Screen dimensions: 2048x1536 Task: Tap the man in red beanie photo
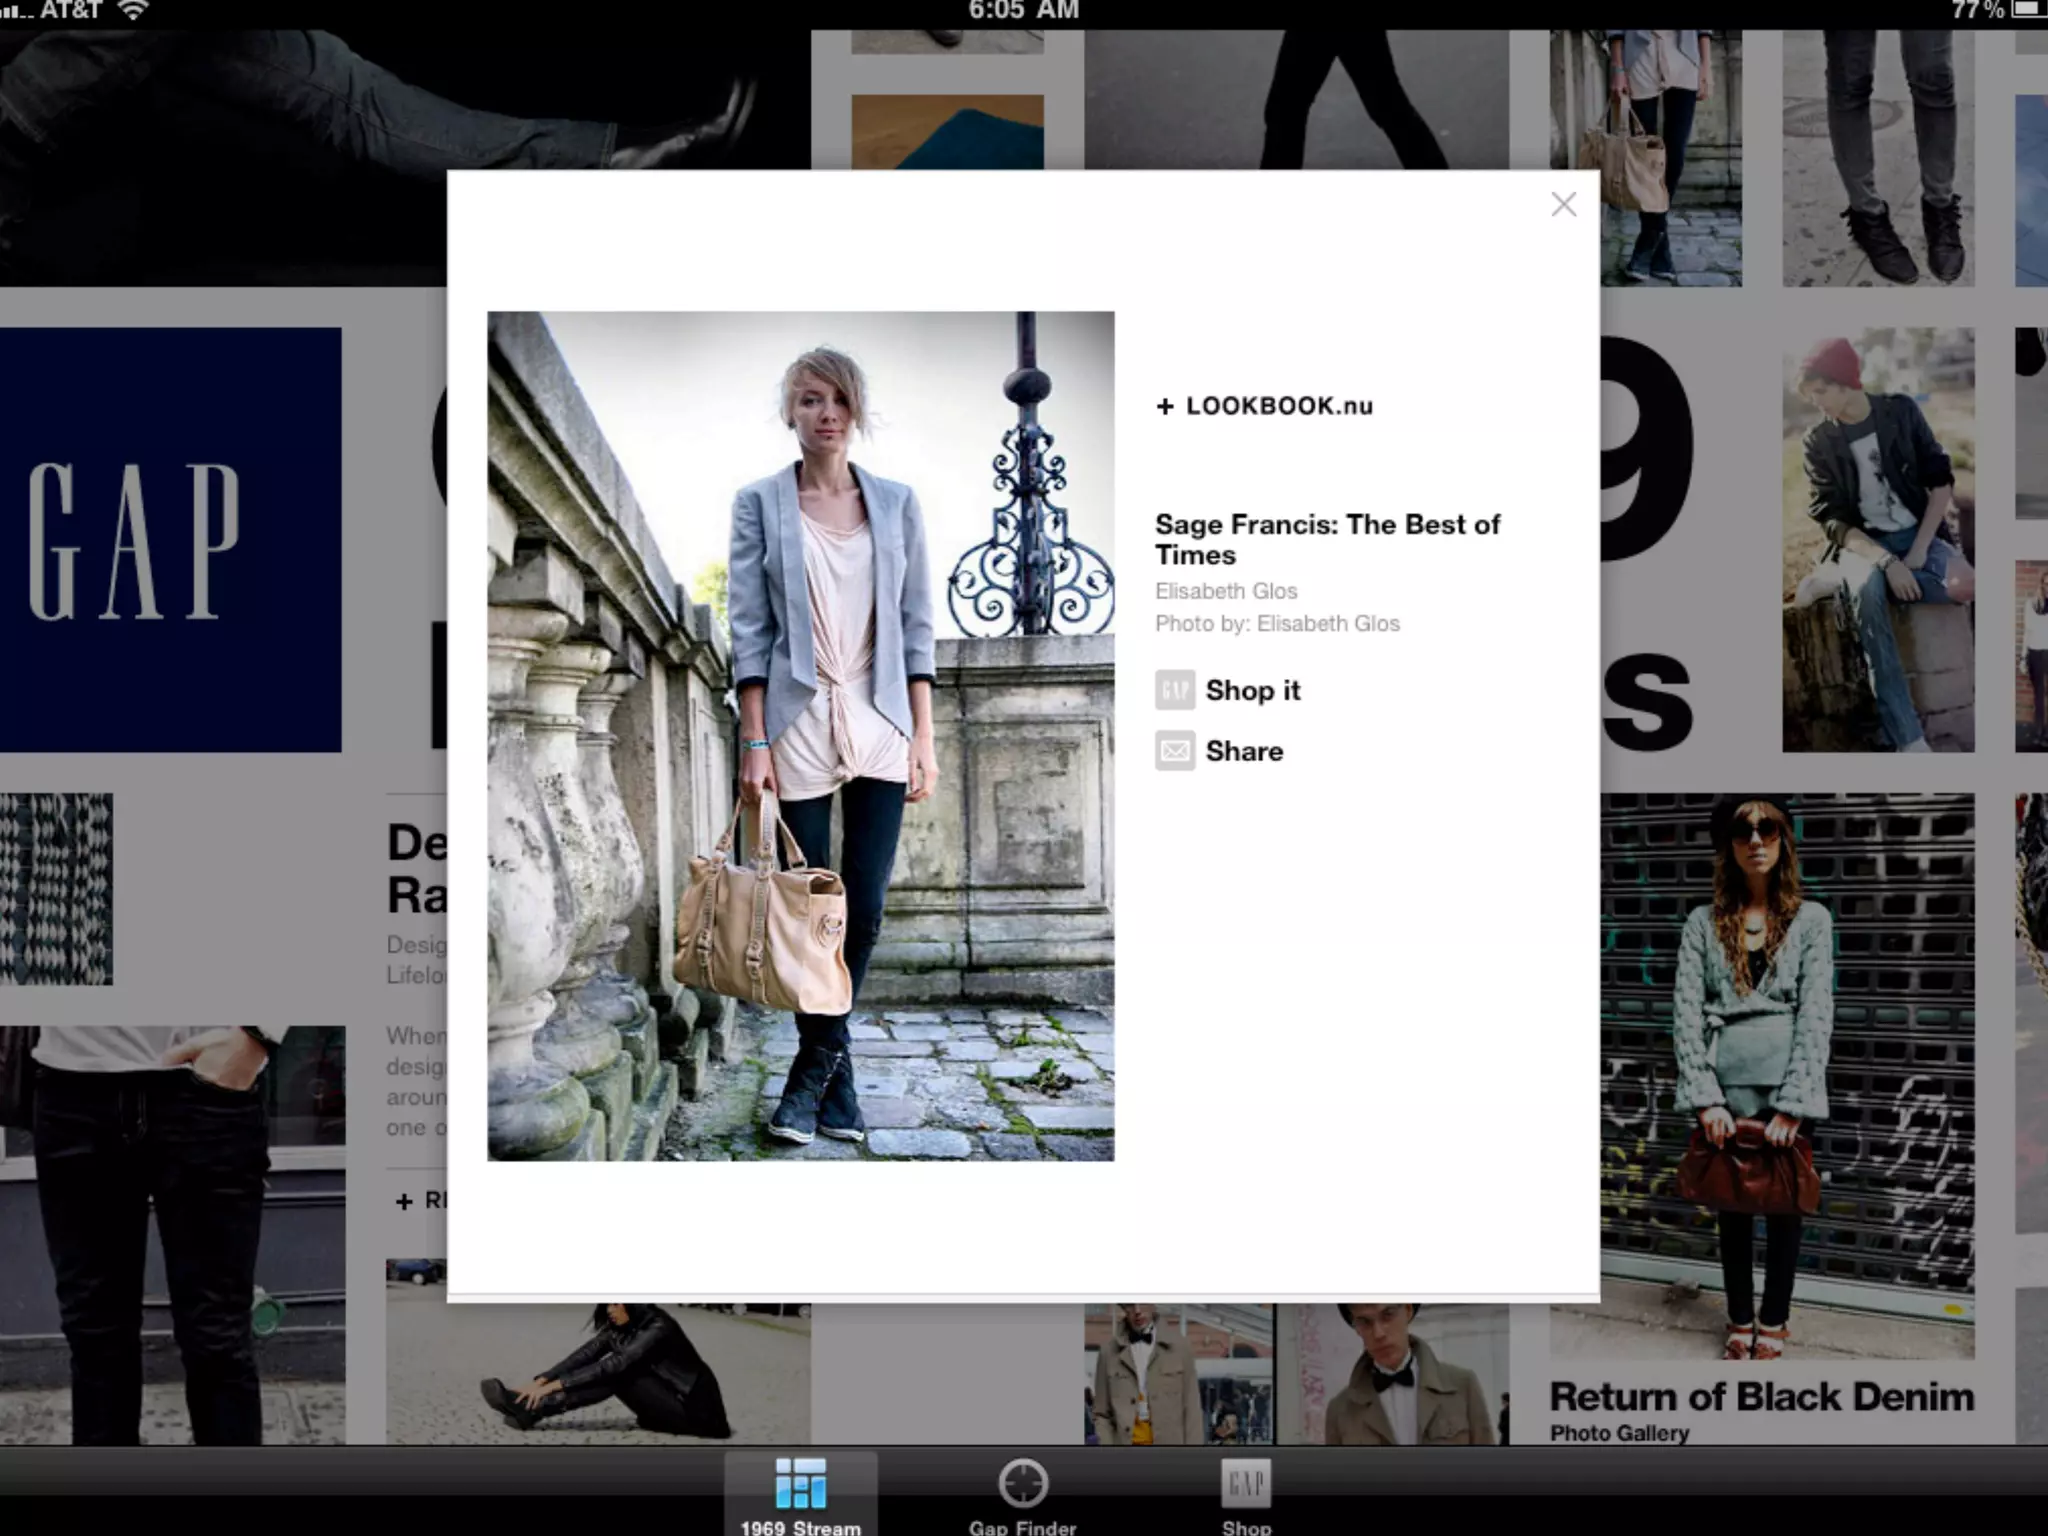coord(1877,540)
